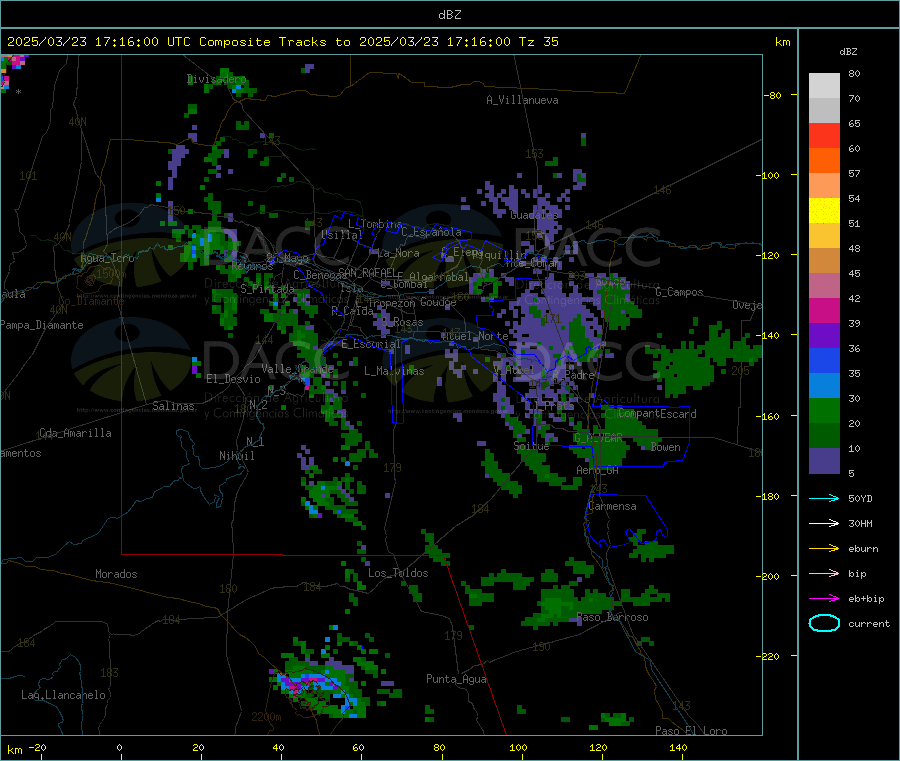The height and width of the screenshot is (761, 900).
Task: Click the cyan 50YD arrow legend icon
Action: pyautogui.click(x=824, y=498)
